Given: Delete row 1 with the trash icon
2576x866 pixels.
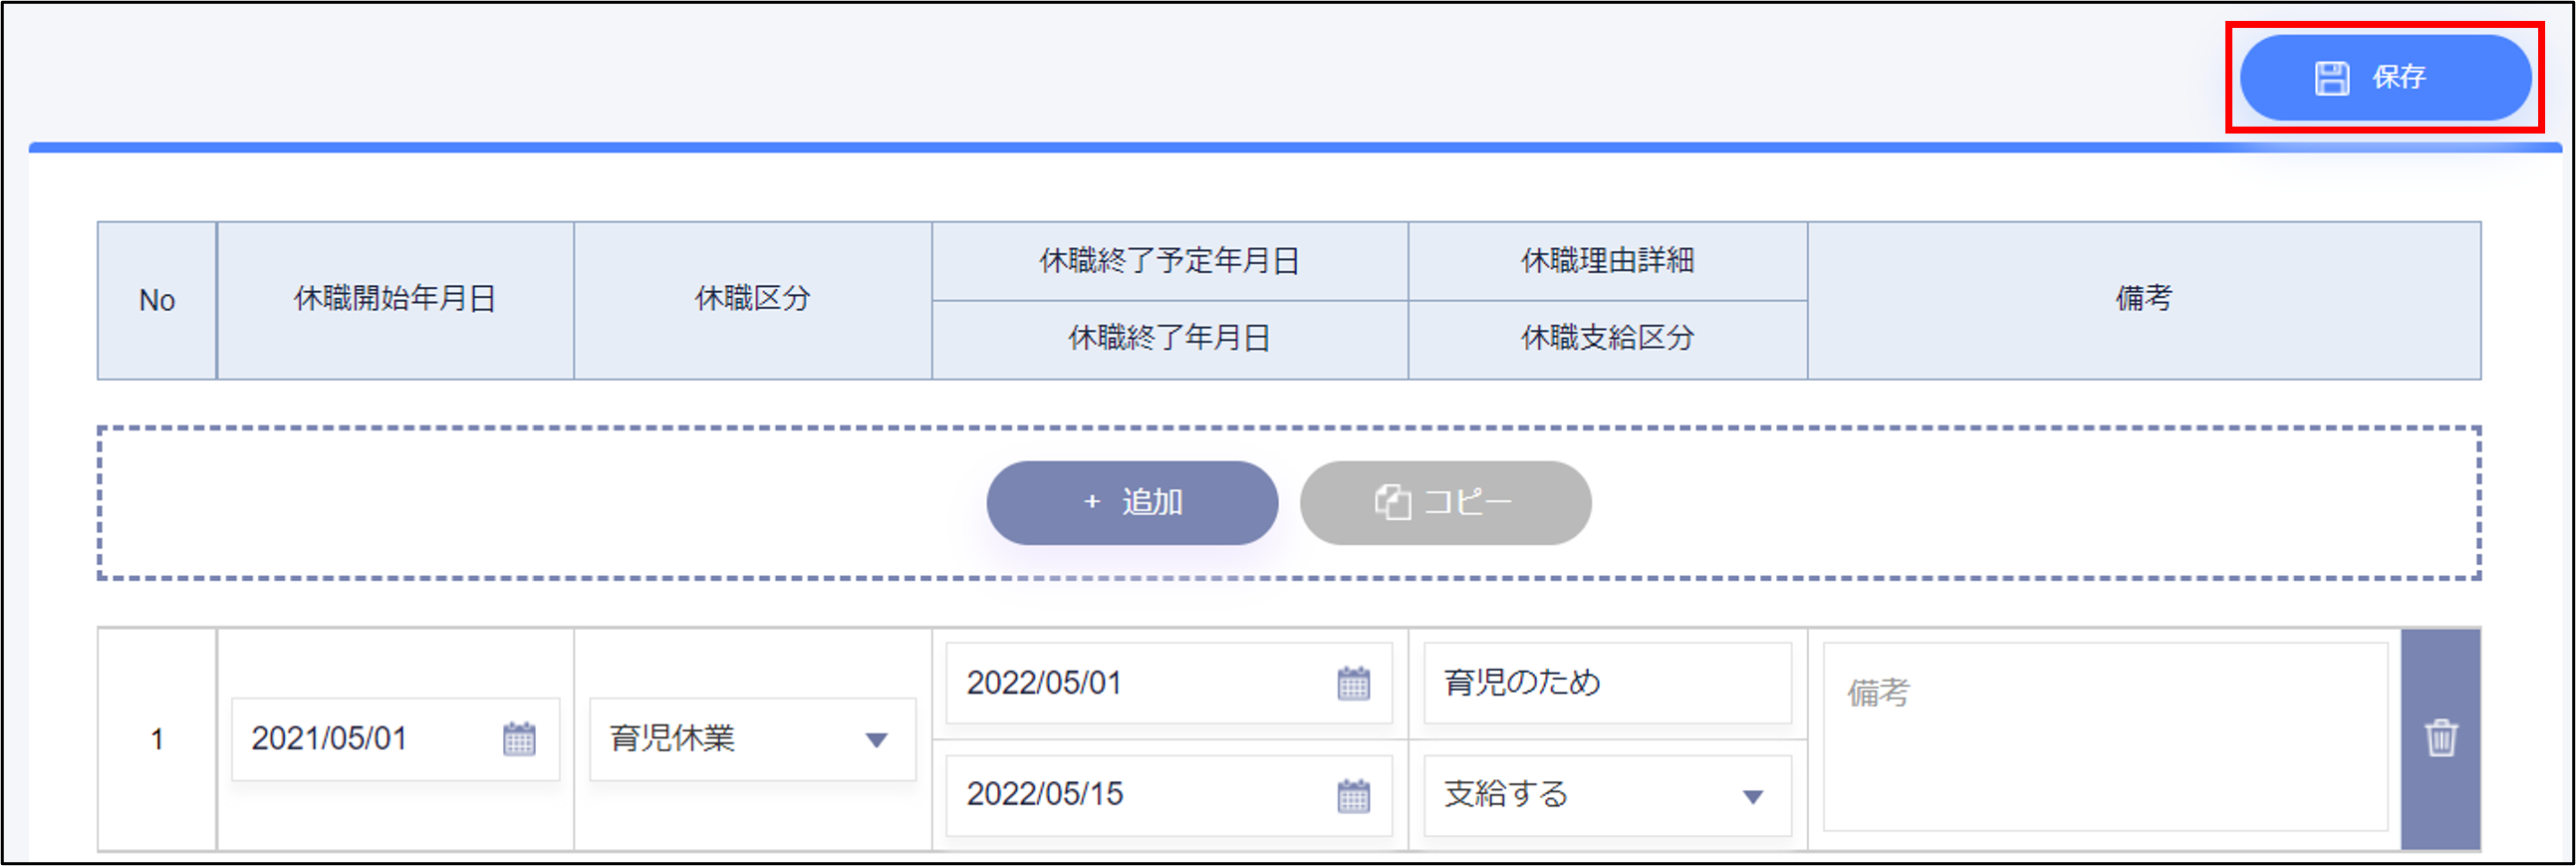Looking at the screenshot, I should tap(2440, 738).
